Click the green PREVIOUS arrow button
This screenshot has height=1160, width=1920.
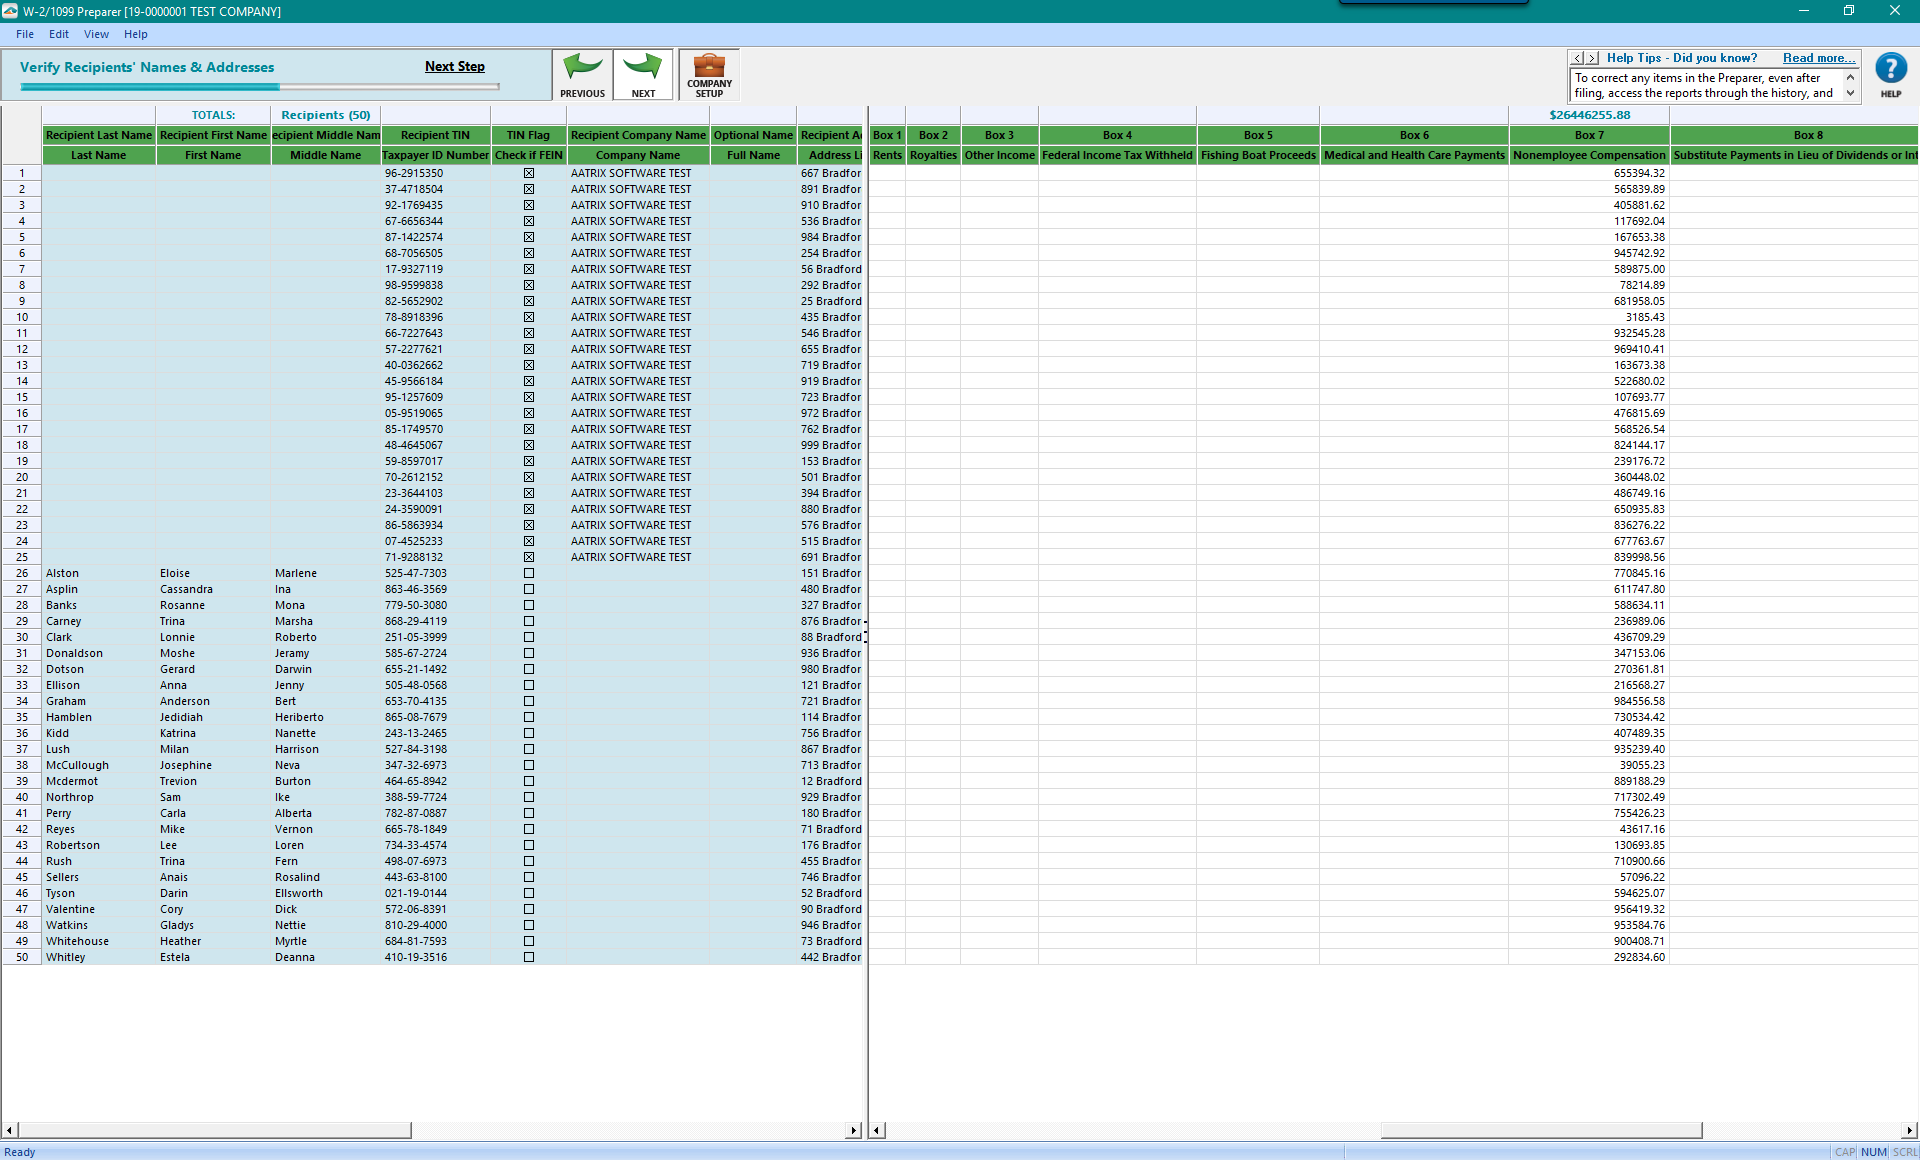coord(582,75)
